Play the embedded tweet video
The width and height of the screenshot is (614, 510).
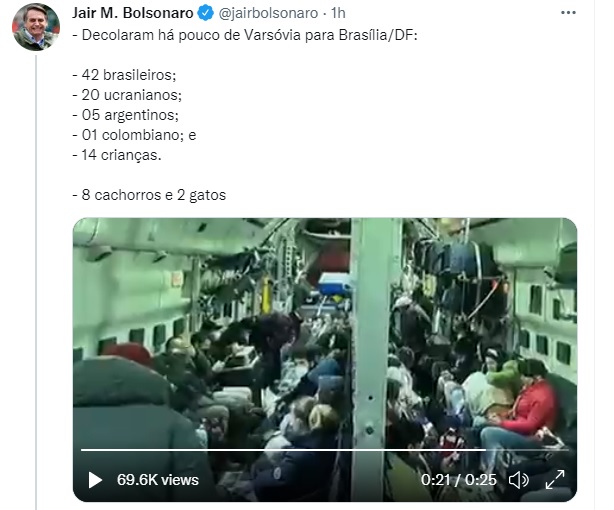tap(95, 480)
